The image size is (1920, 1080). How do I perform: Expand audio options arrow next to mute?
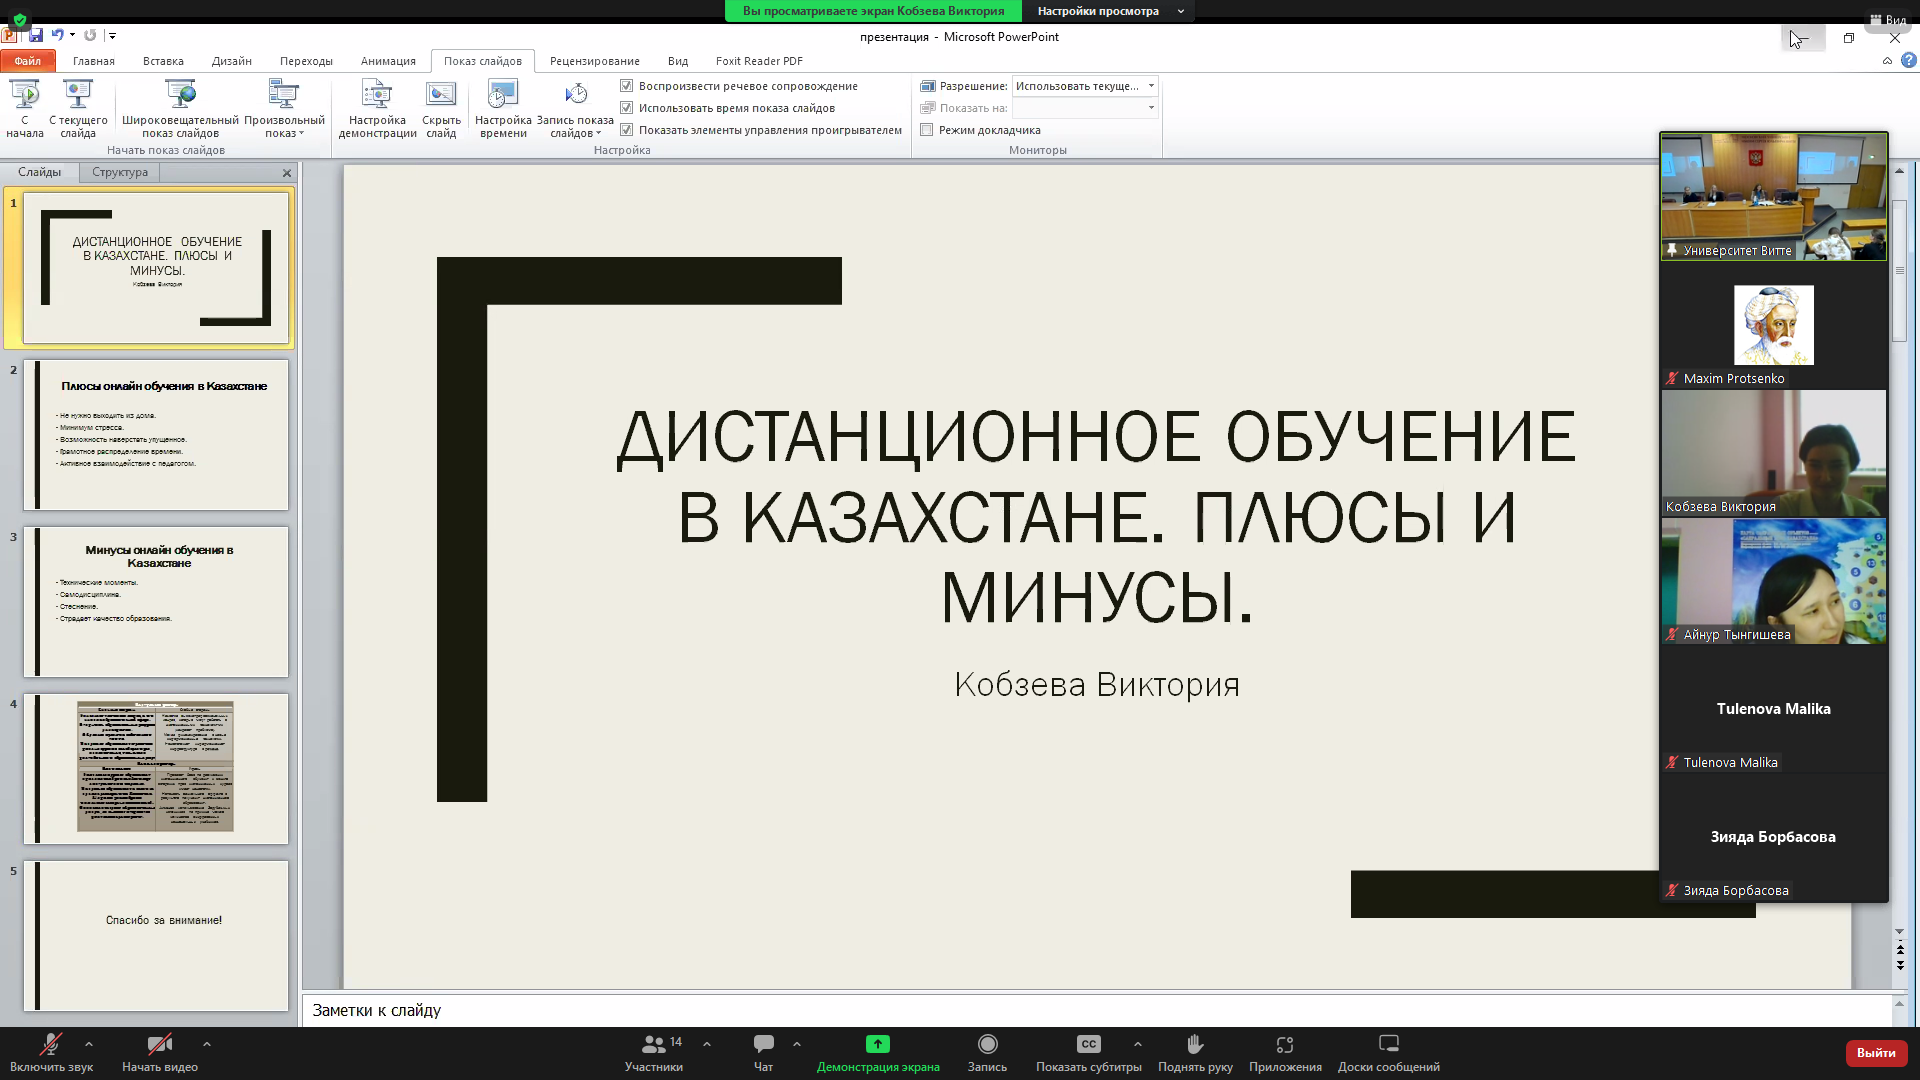pos(89,1044)
